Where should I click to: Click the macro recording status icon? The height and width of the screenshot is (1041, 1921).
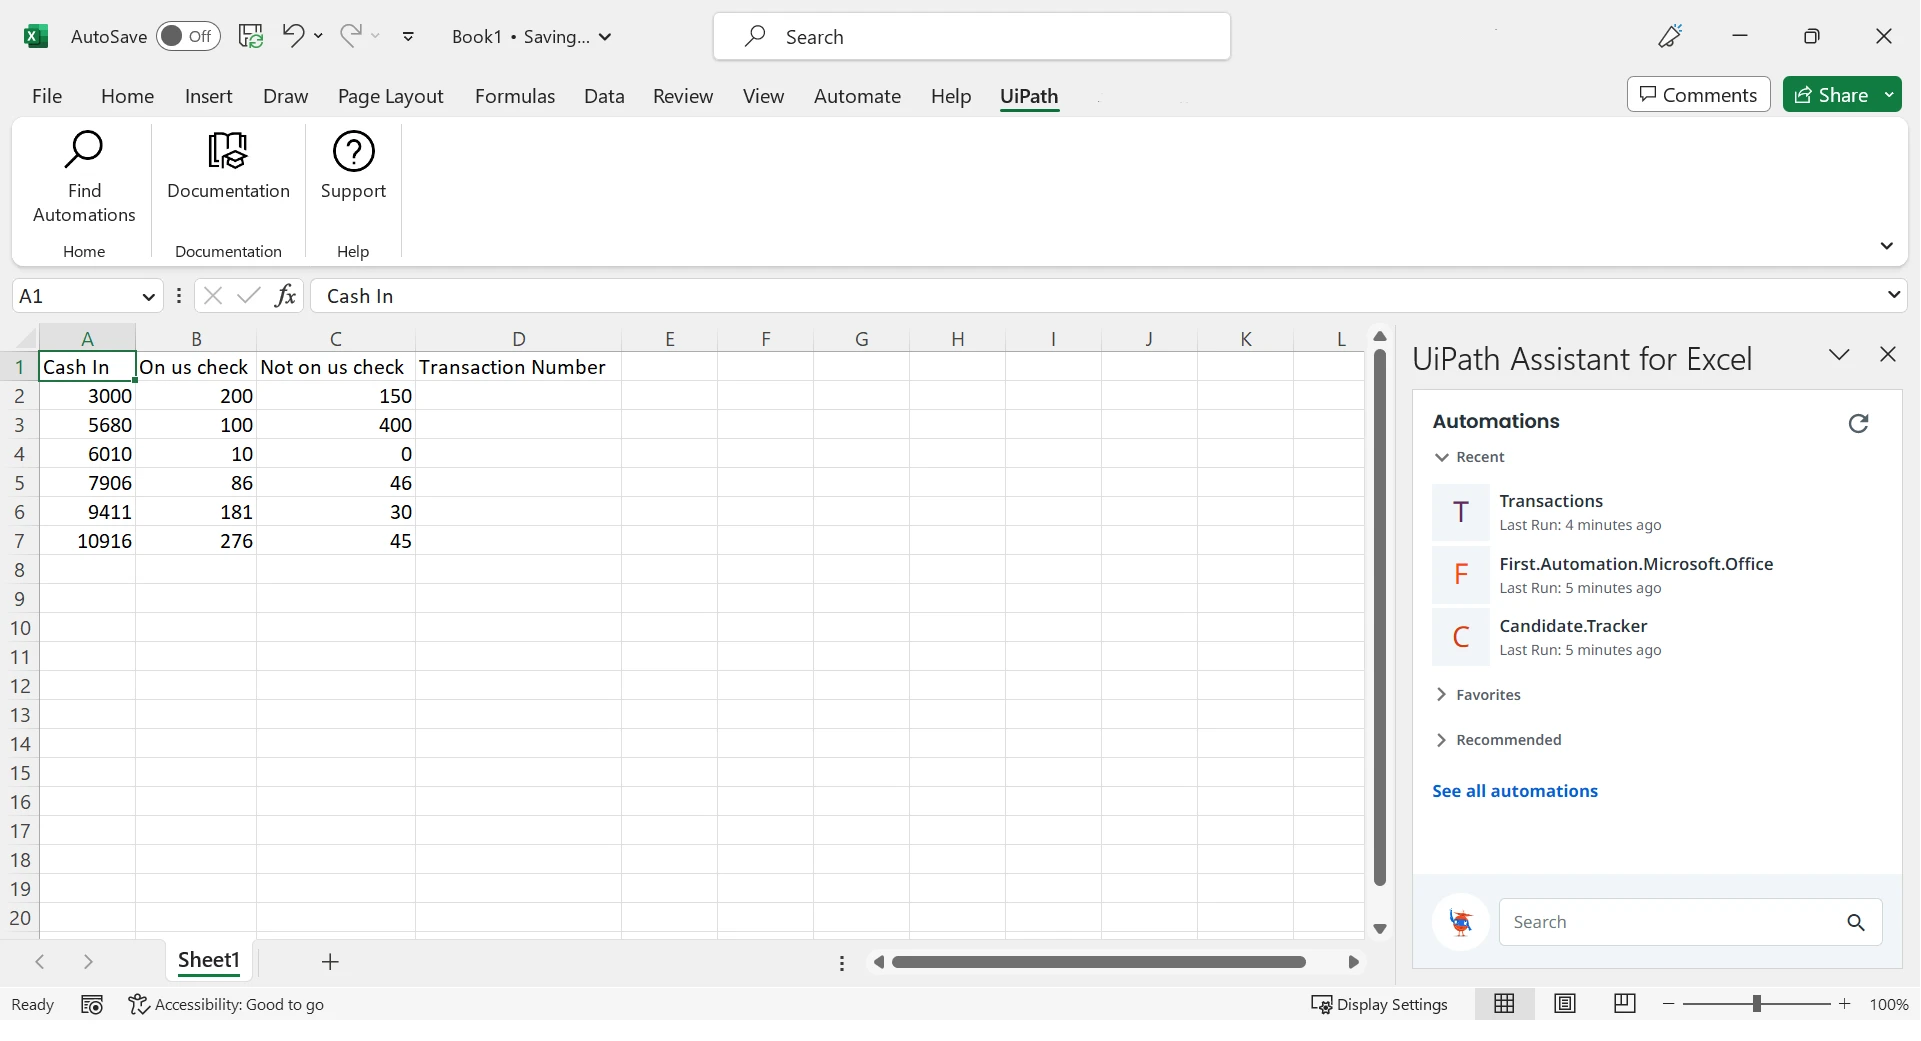[x=92, y=1005]
